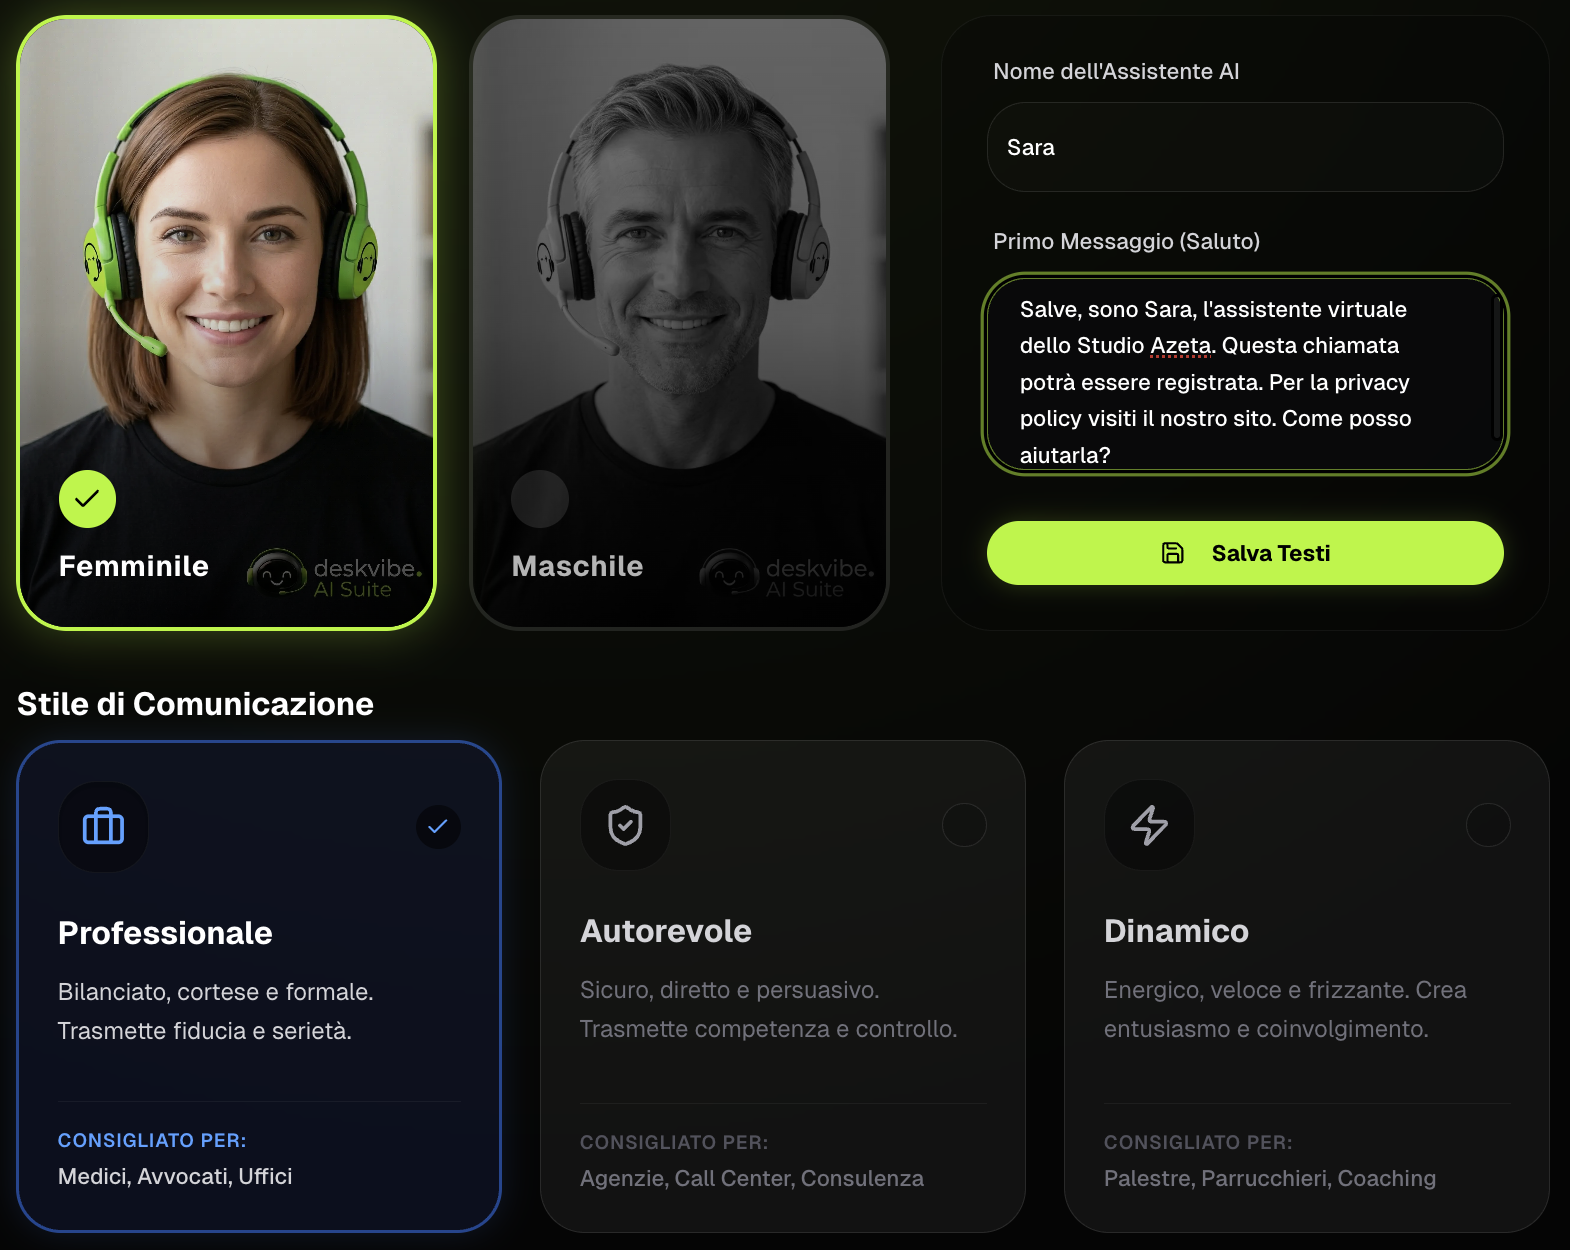
Task: Click the misspelled word Azeta in greeting
Action: (x=1181, y=346)
